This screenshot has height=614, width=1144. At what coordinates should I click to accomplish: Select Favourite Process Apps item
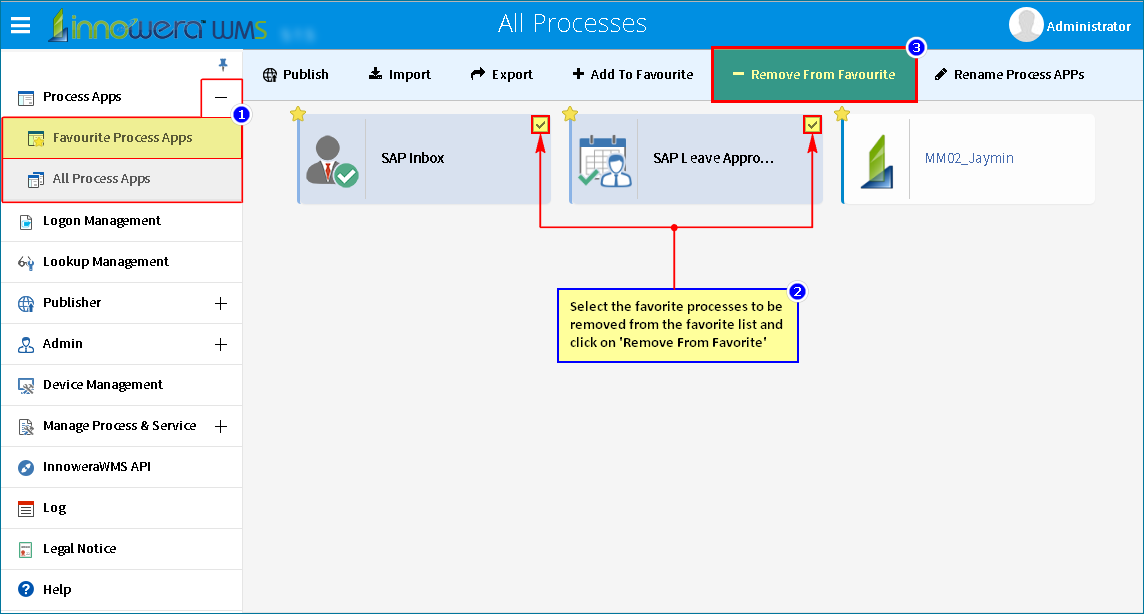122,138
